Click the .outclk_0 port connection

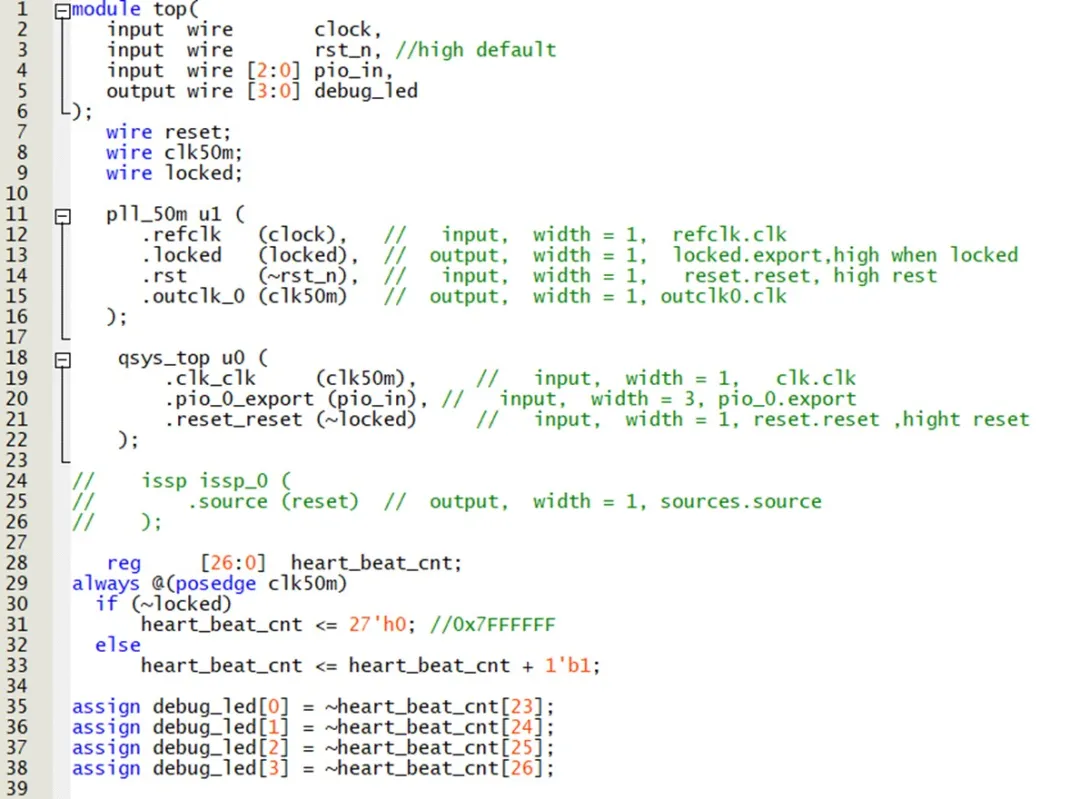192,297
